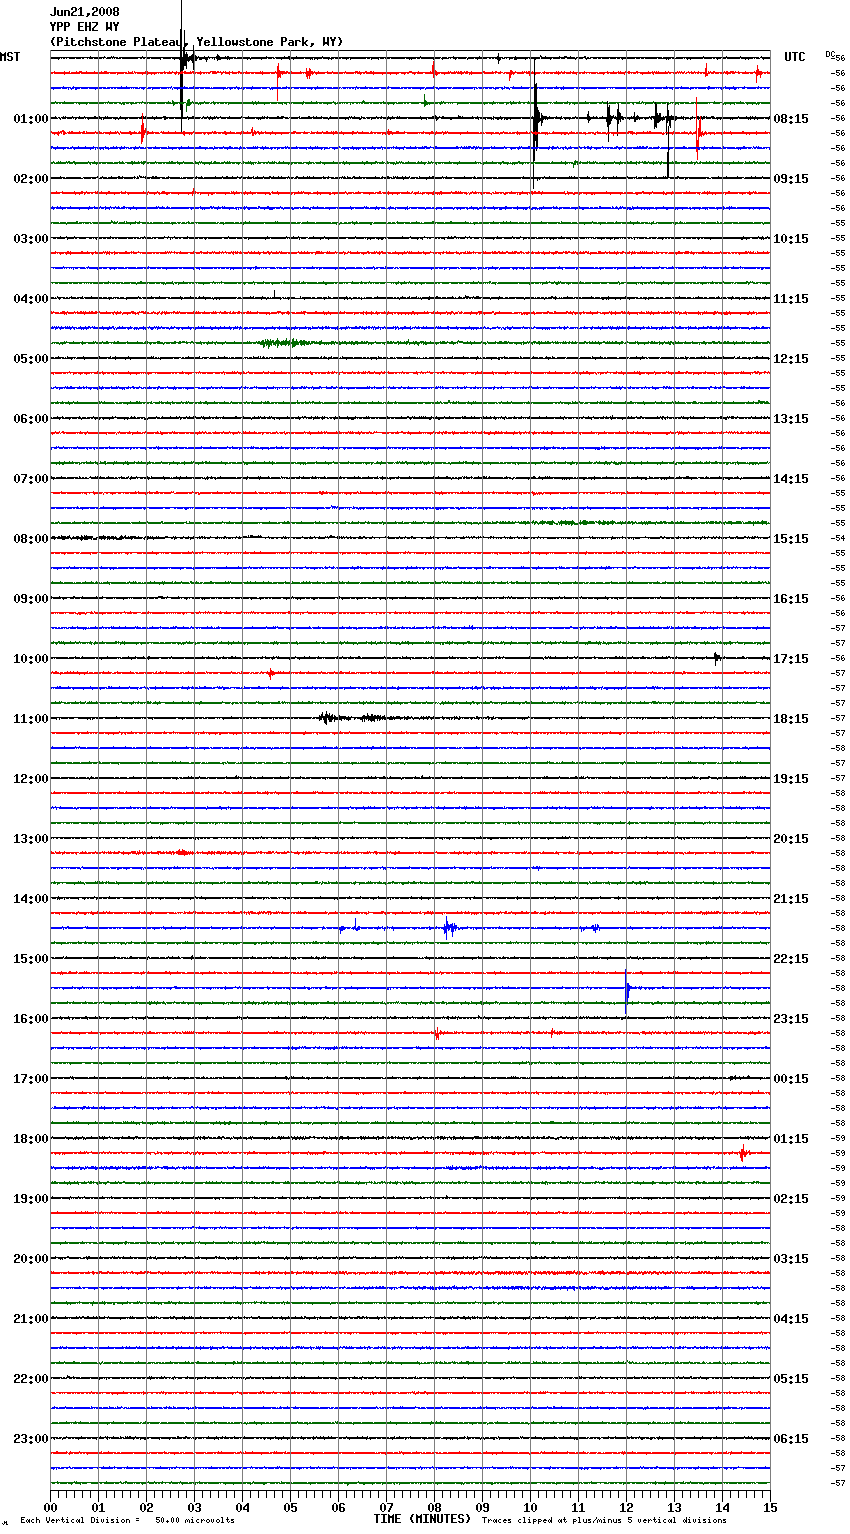Click the 13:15 UTC time label
Image resolution: width=850 pixels, height=1534 pixels.
pos(791,418)
